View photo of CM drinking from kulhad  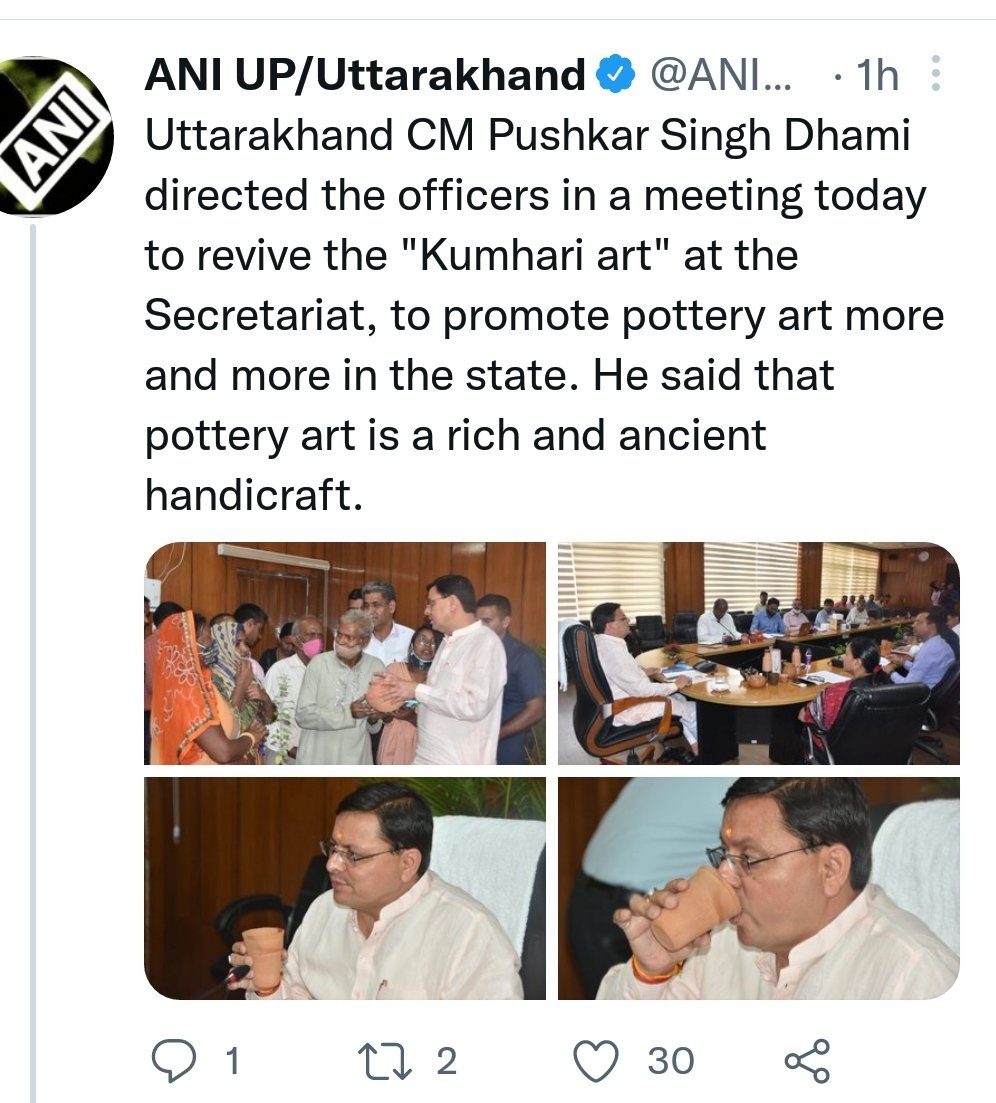click(759, 888)
